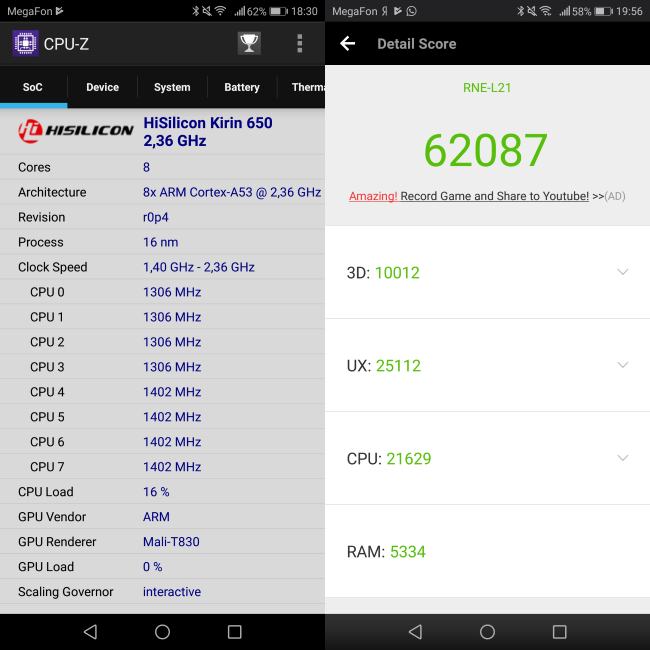Tap Bluetooth icon in Detail Score status bar
The width and height of the screenshot is (650, 650).
[521, 11]
